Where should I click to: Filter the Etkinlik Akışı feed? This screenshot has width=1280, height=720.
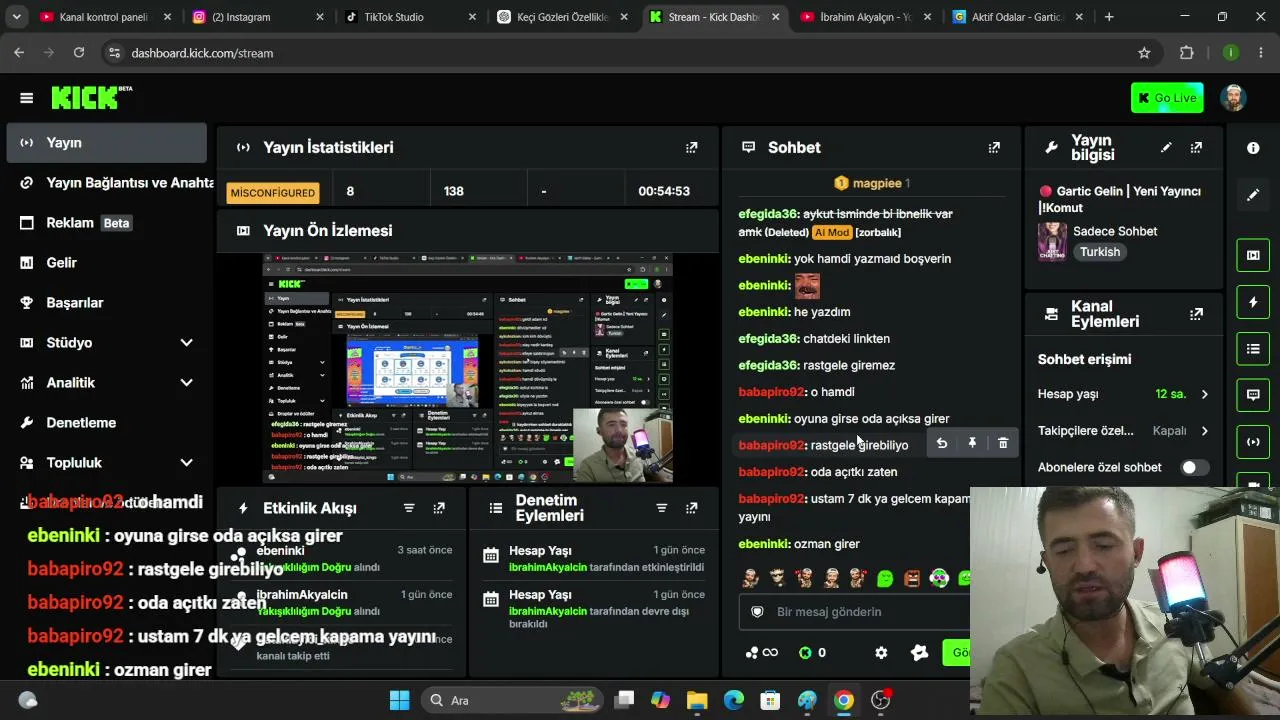pos(409,508)
